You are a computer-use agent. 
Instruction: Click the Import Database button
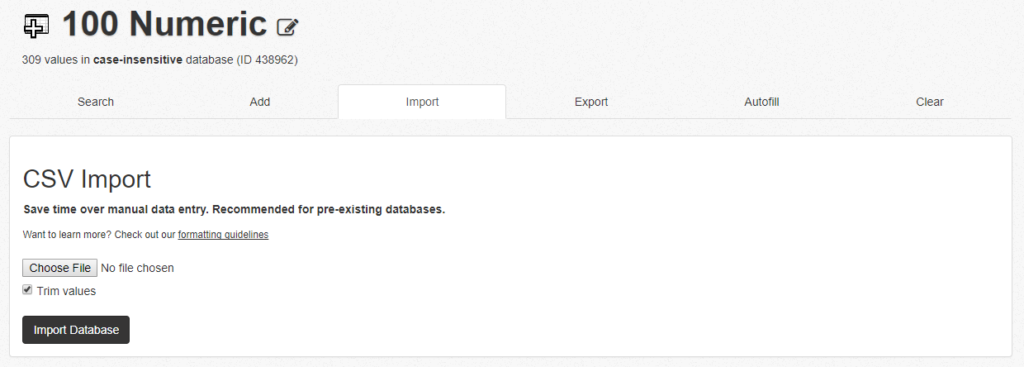click(76, 330)
